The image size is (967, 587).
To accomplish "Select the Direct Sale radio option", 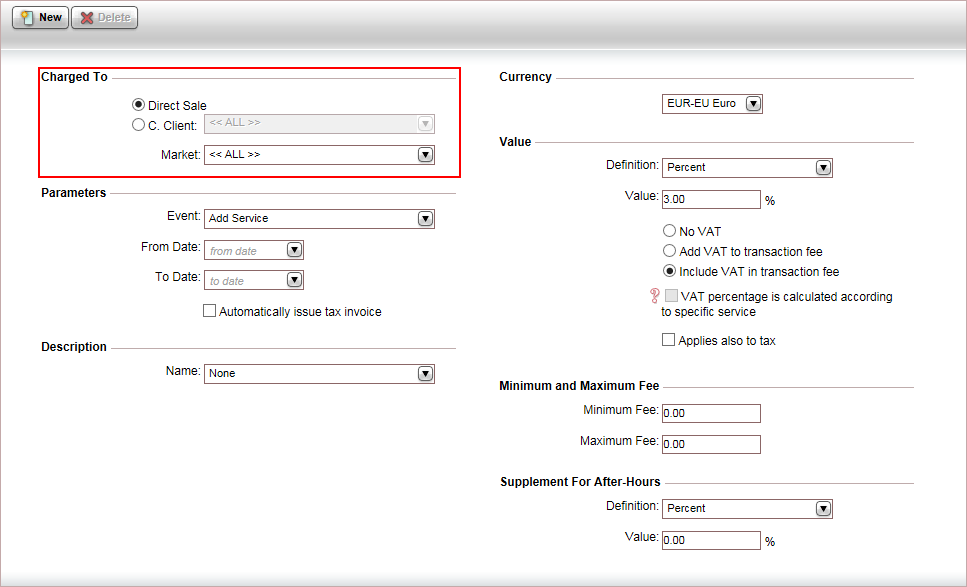I will 138,105.
